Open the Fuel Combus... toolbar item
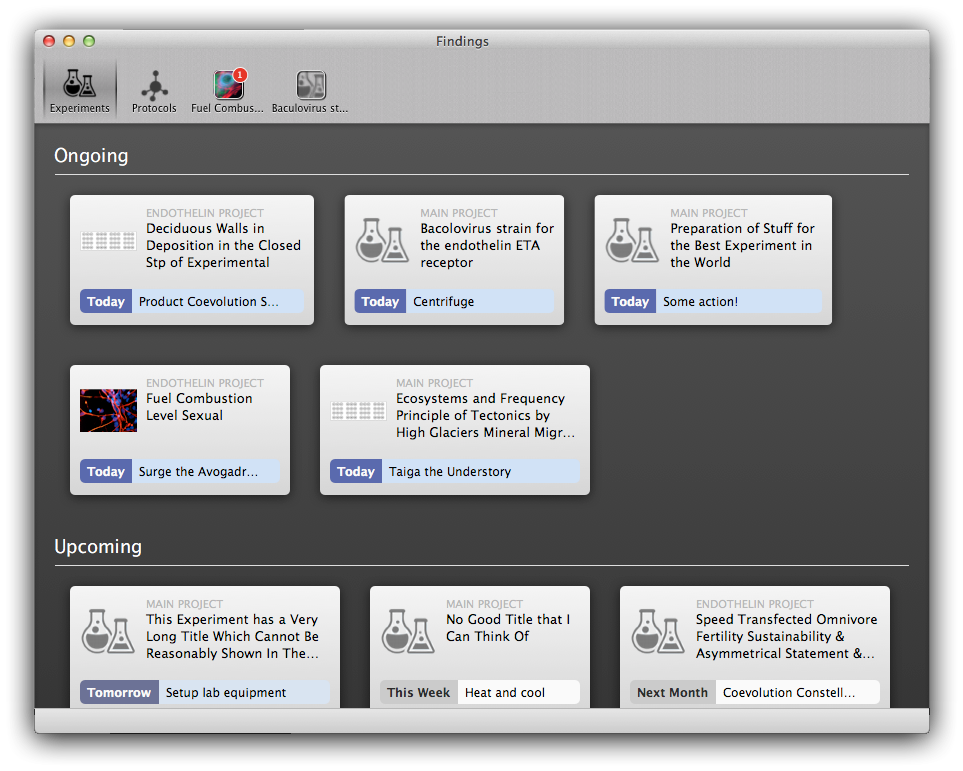Viewport: 963px width, 771px height. coord(227,92)
